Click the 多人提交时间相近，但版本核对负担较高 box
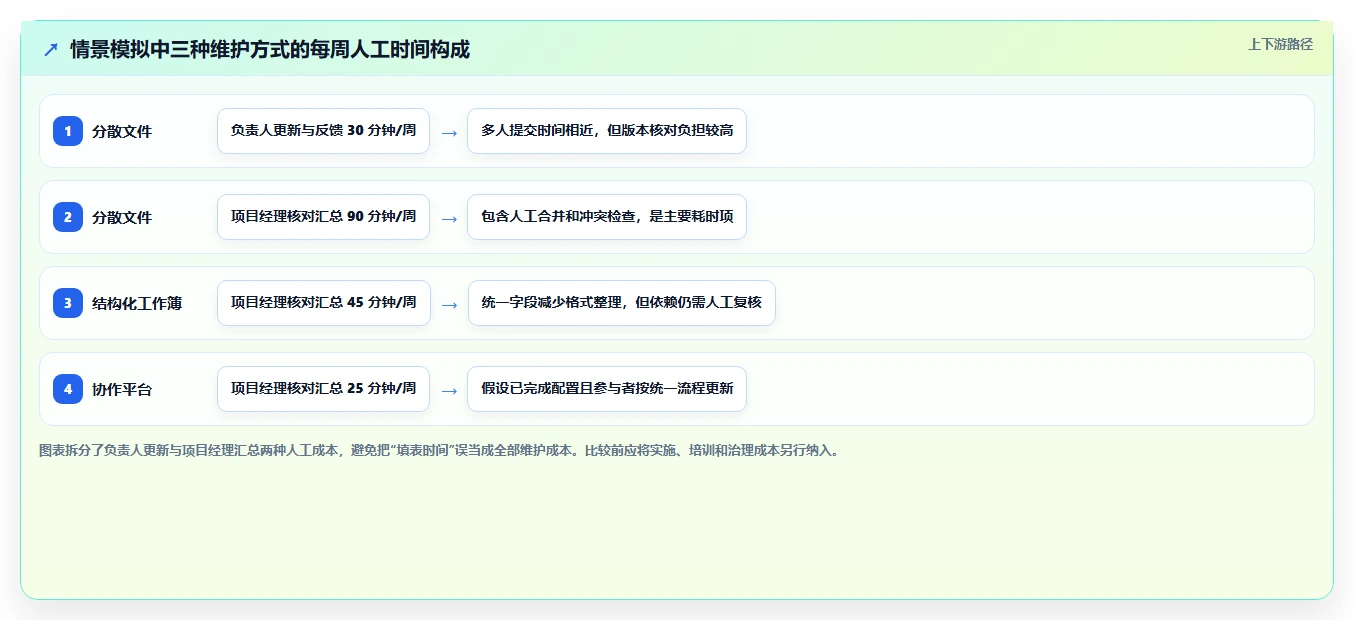The width and height of the screenshot is (1354, 620). 607,131
